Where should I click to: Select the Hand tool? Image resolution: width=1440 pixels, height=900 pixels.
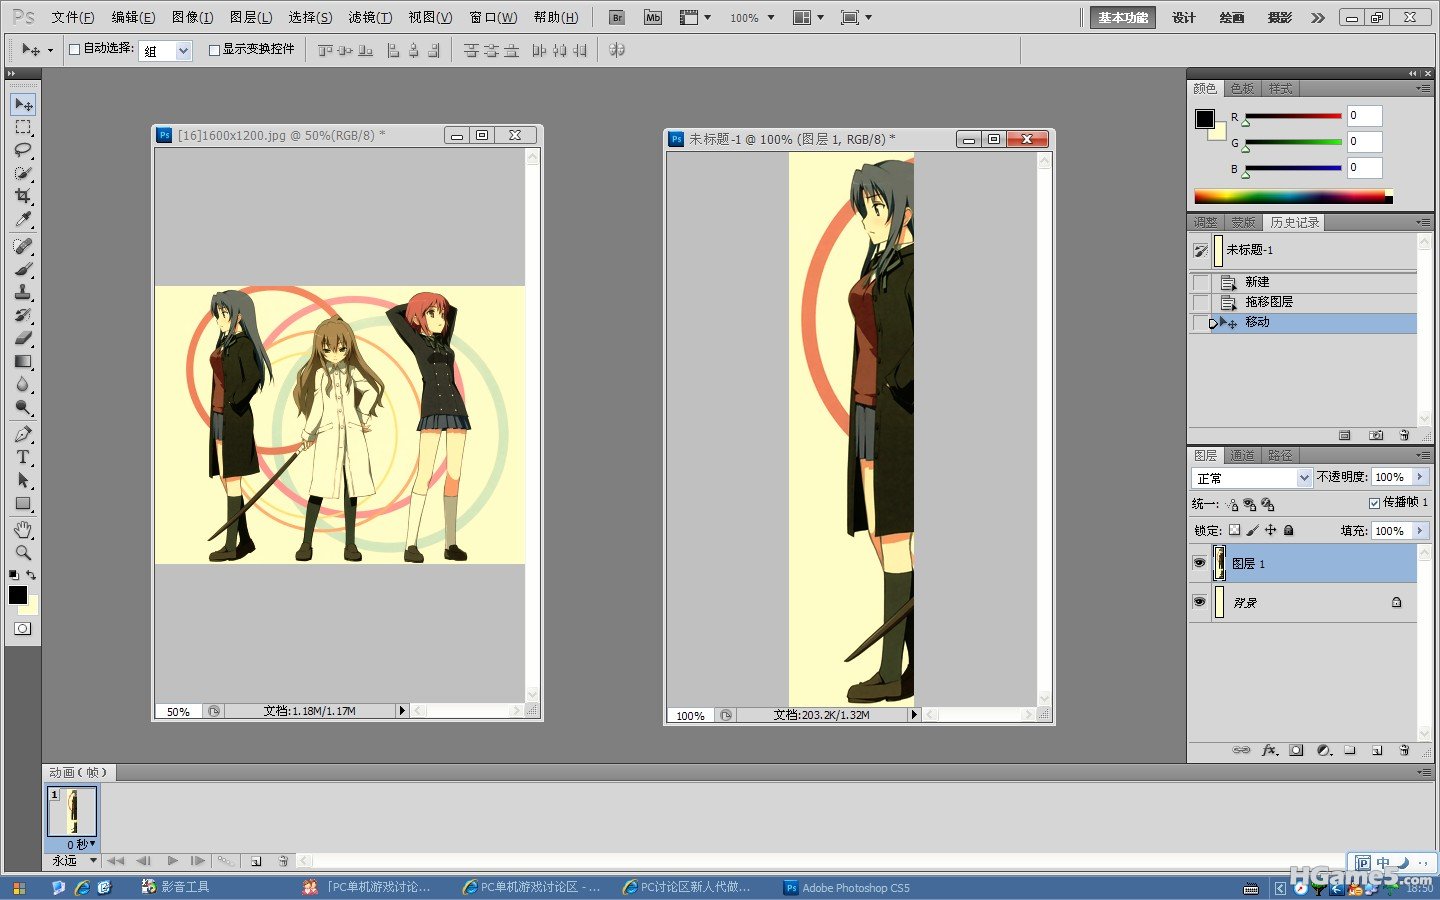pyautogui.click(x=23, y=529)
